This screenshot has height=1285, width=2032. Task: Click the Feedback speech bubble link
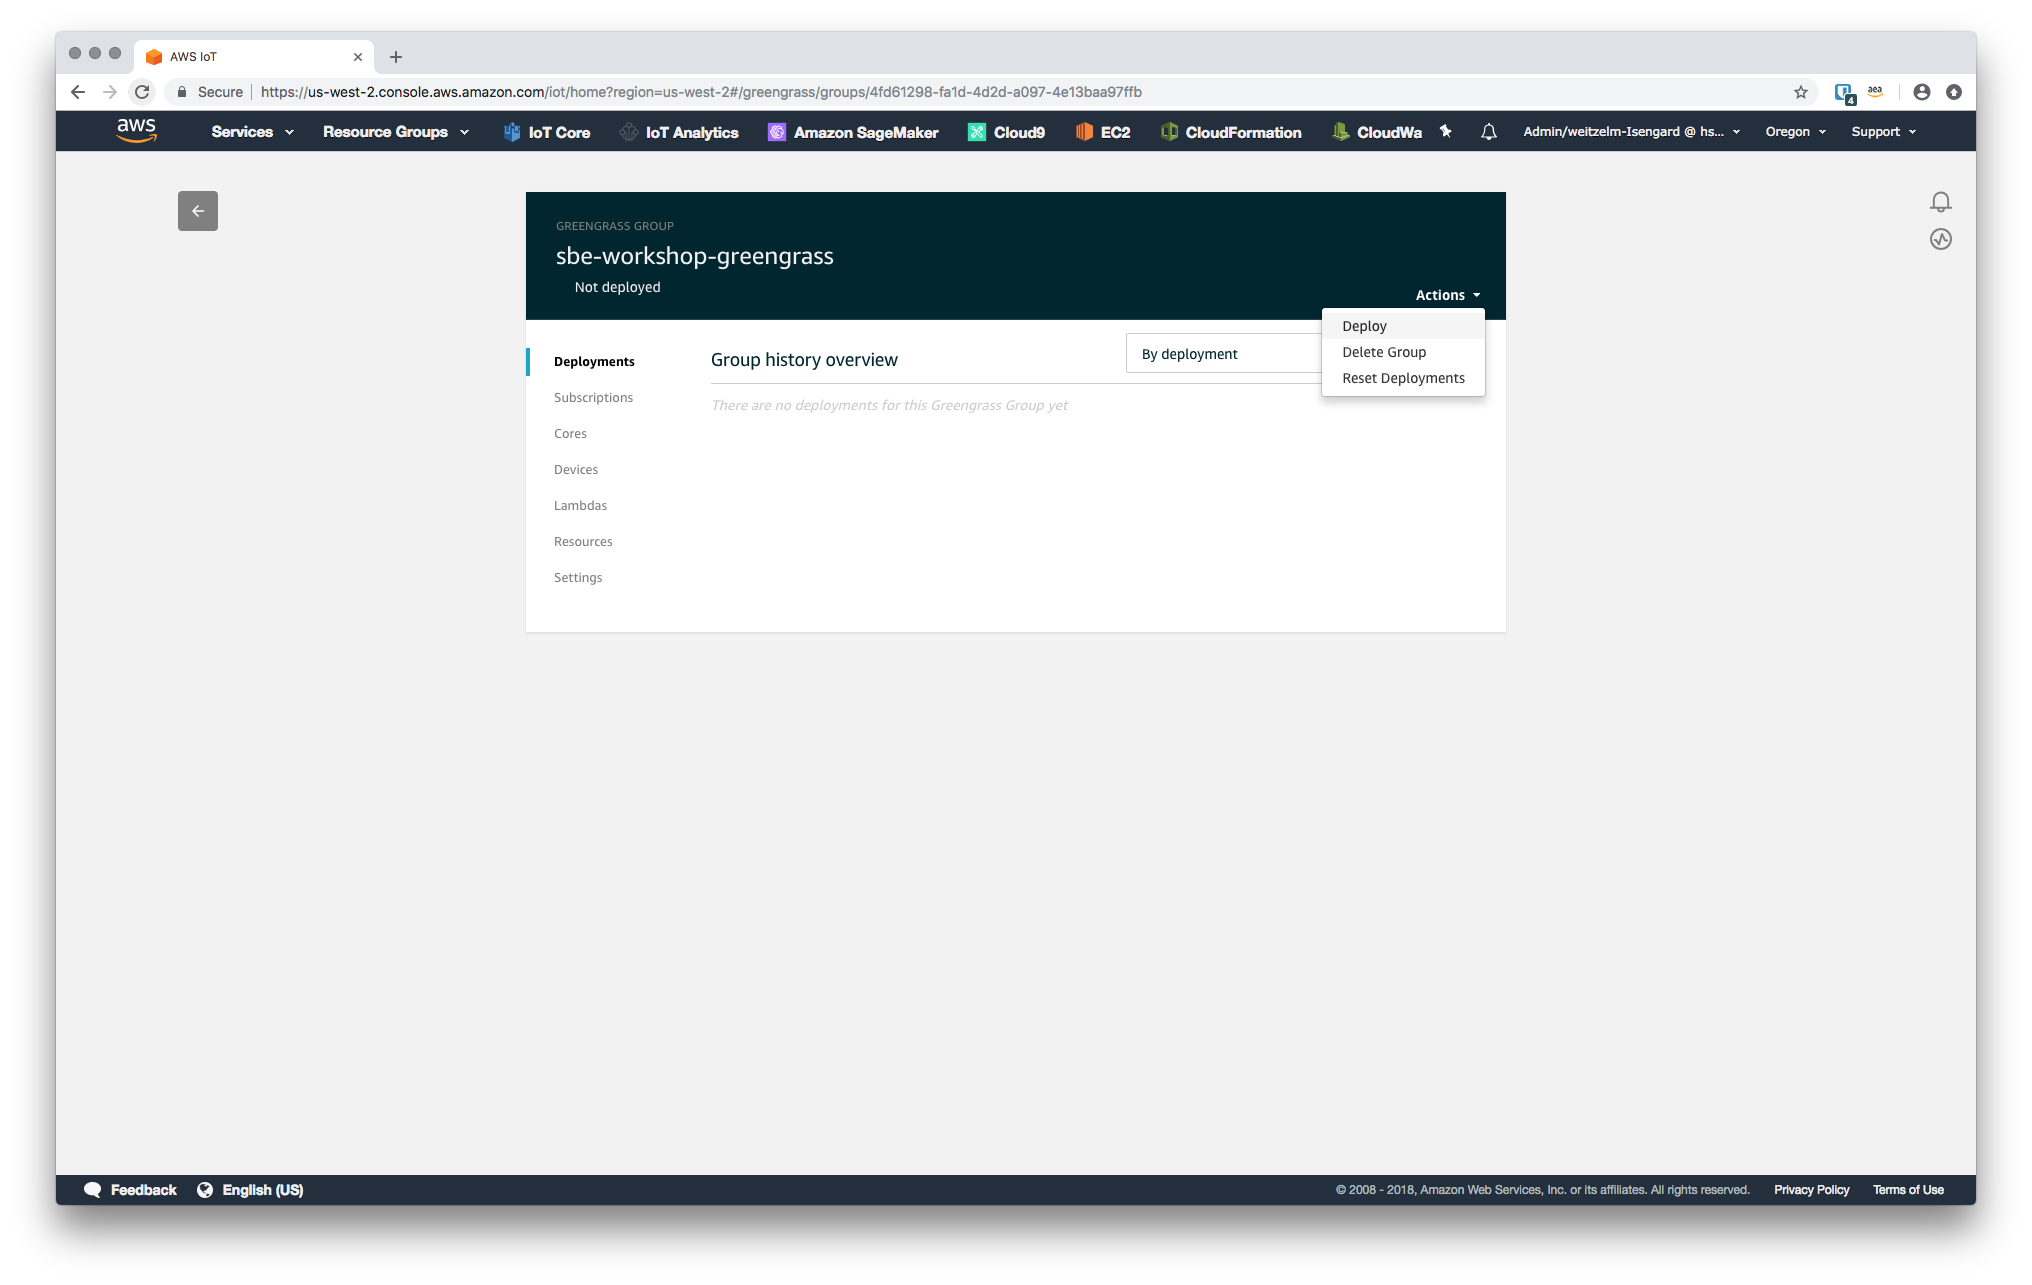pos(130,1189)
